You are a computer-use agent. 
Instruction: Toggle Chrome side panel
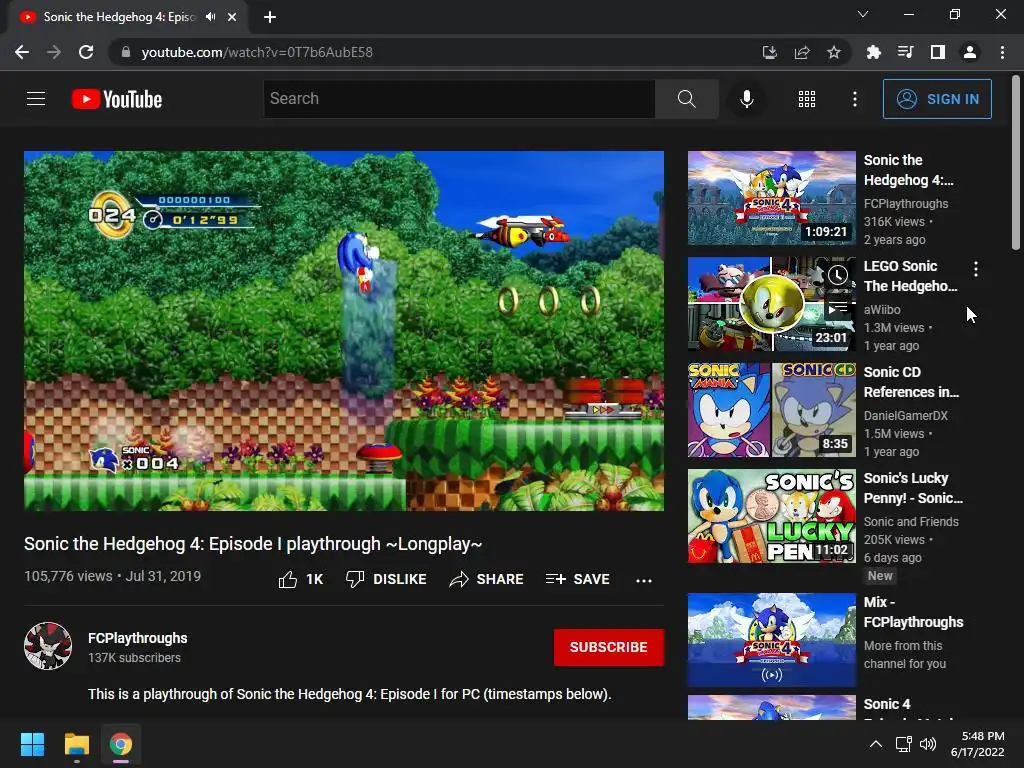point(938,52)
